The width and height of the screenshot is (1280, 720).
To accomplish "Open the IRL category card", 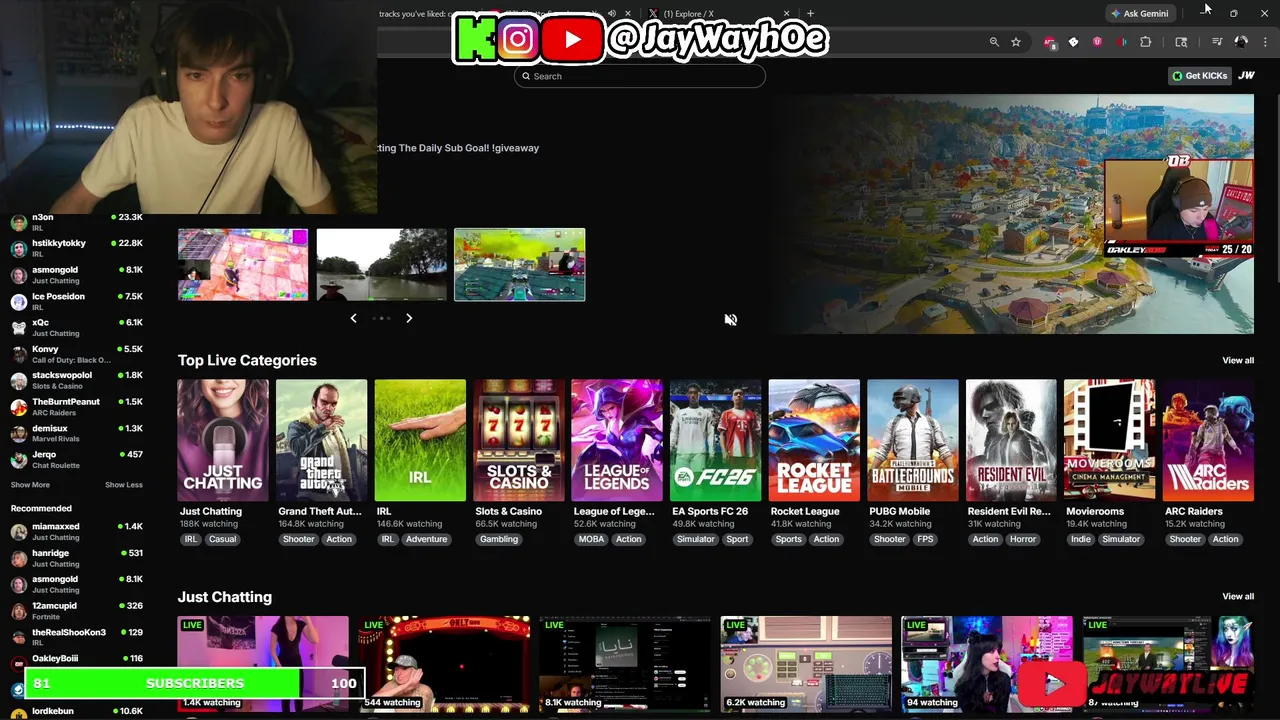I will tap(420, 440).
